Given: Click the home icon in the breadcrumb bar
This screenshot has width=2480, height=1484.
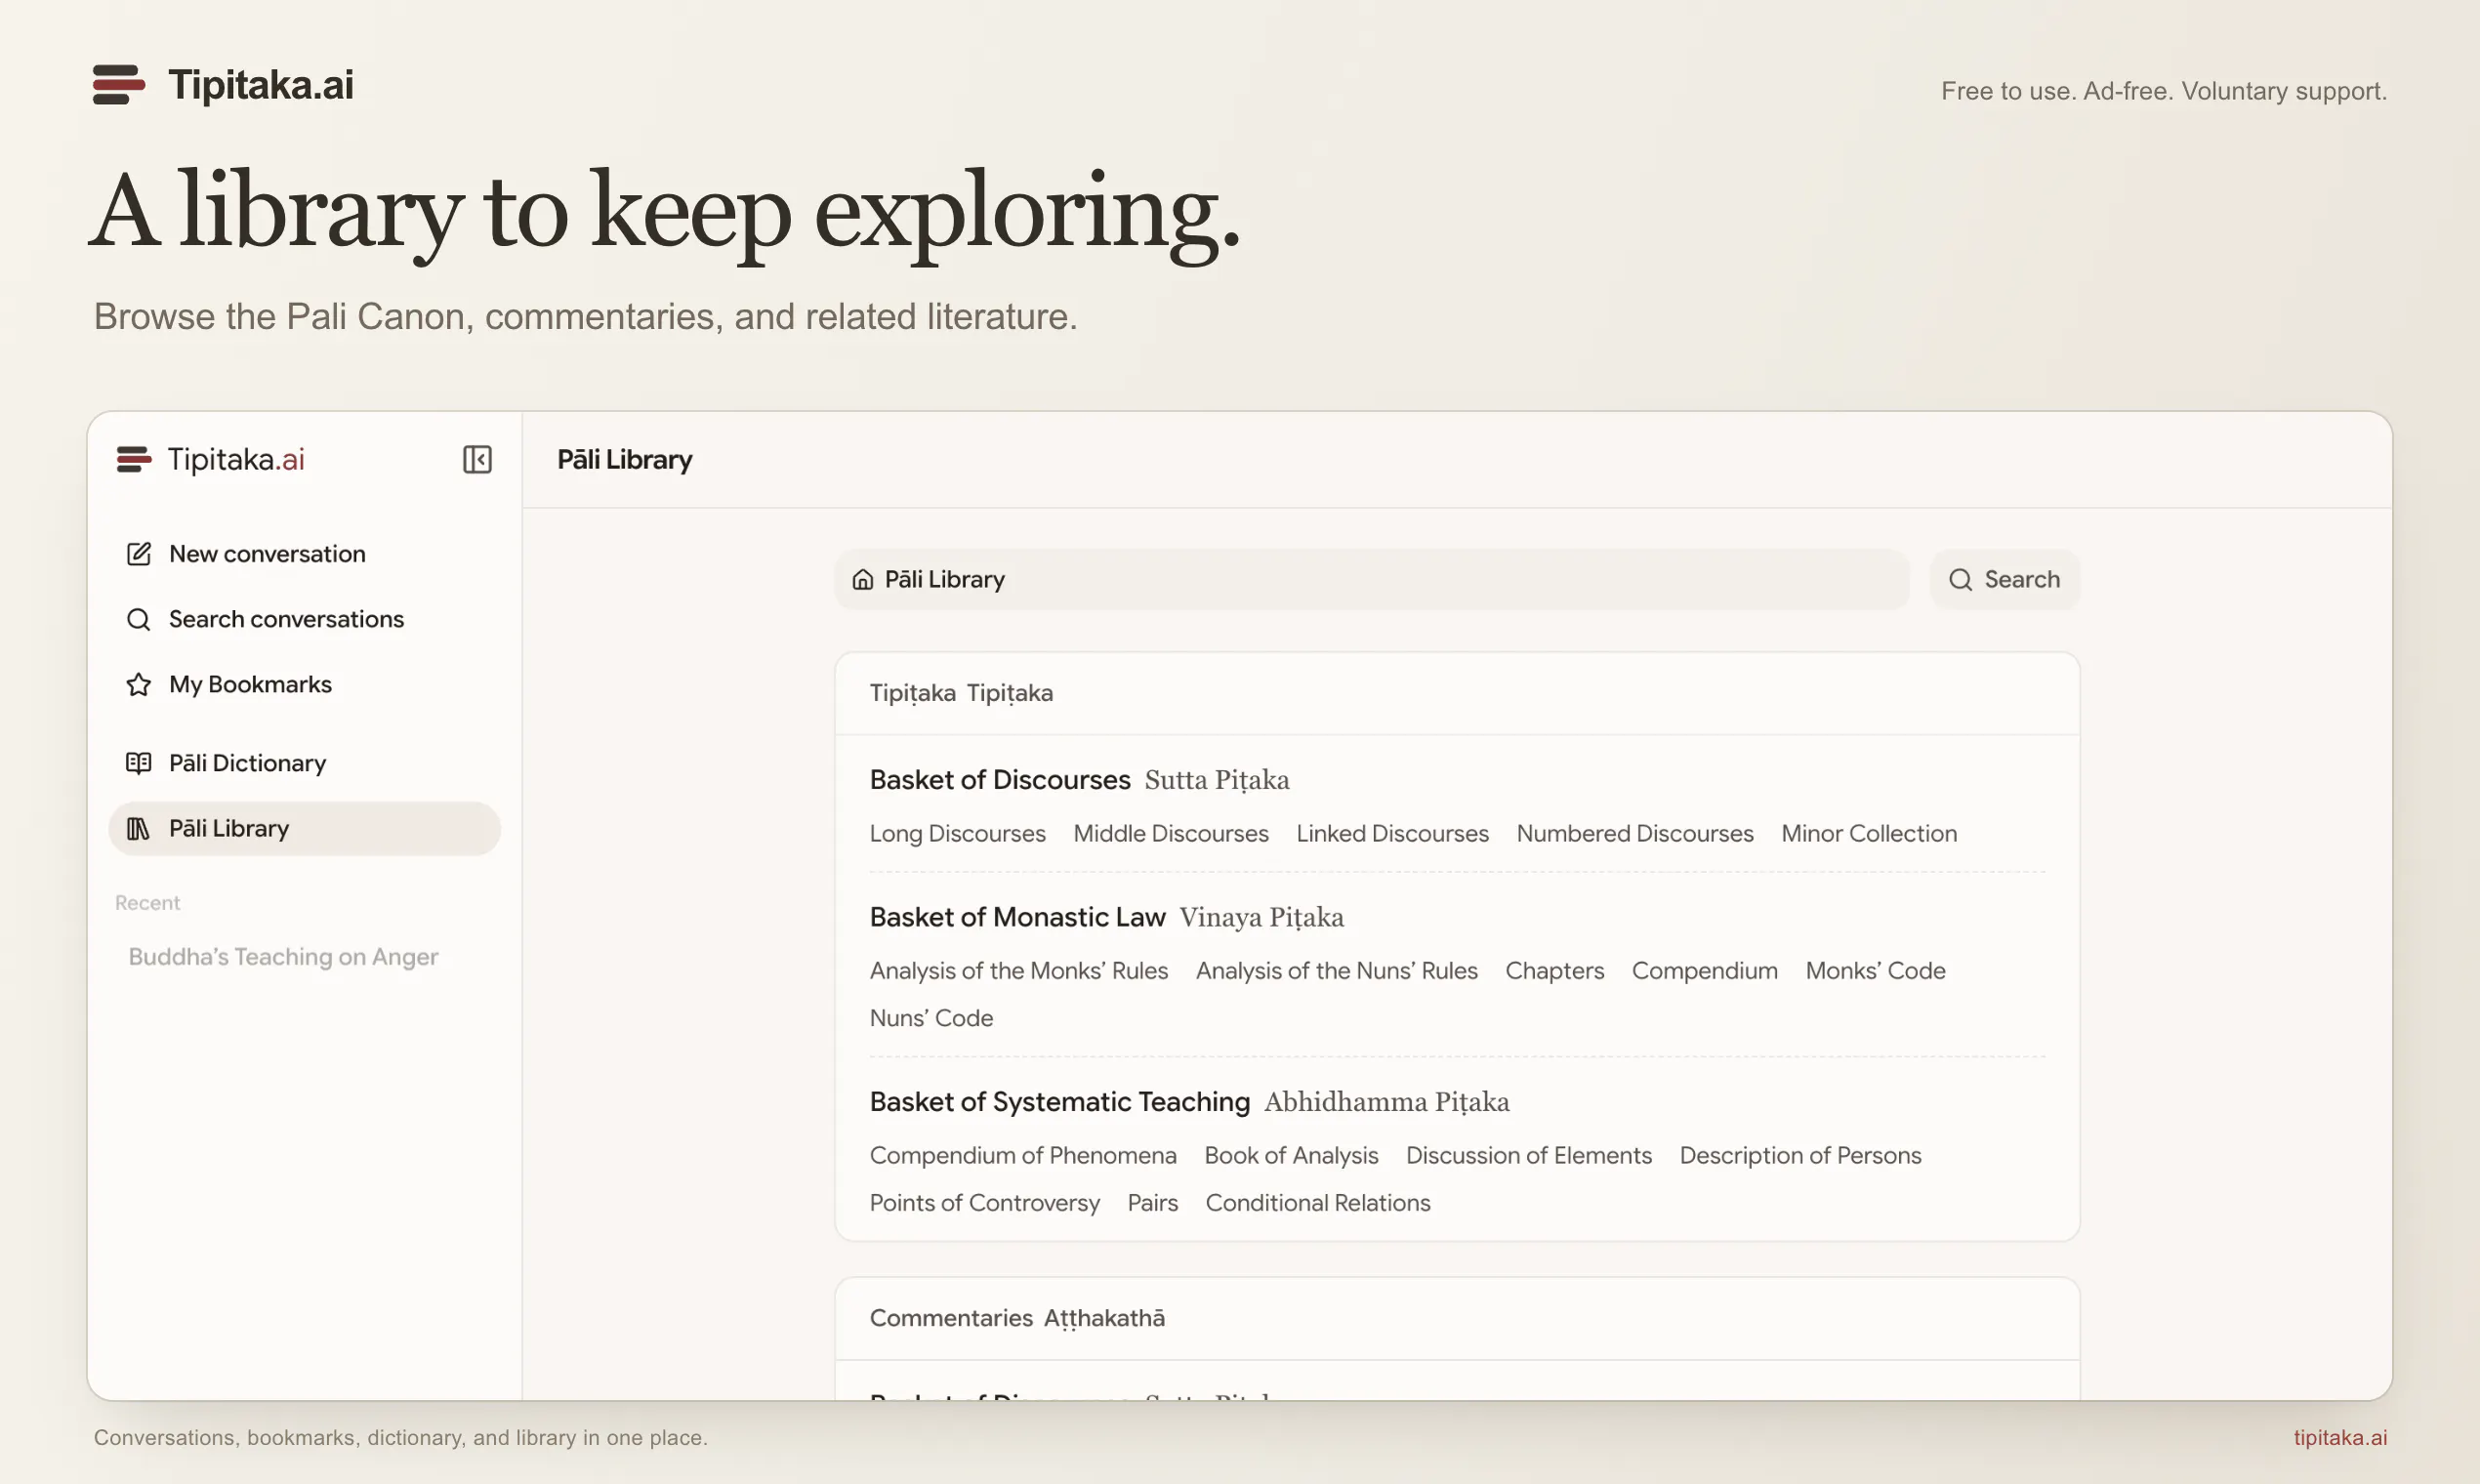Looking at the screenshot, I should click(862, 579).
